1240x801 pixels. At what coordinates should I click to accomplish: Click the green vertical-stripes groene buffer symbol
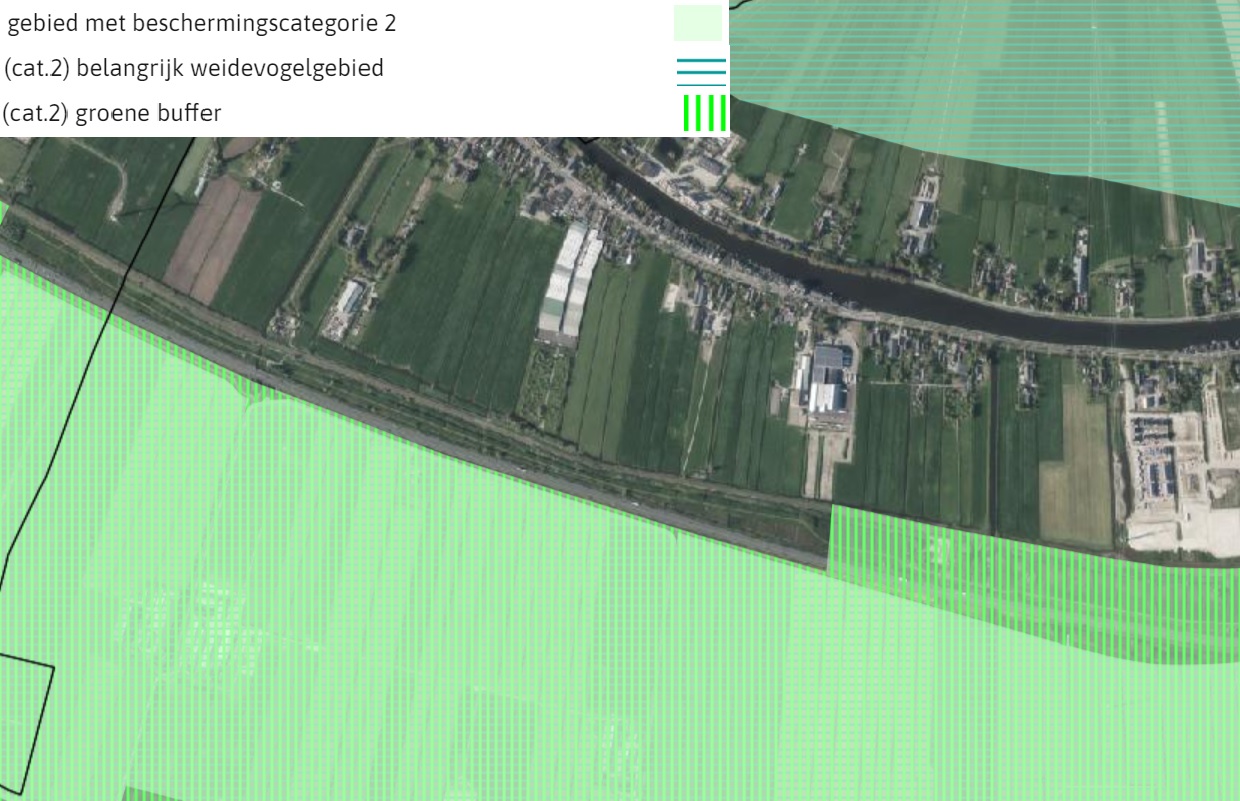click(x=704, y=113)
